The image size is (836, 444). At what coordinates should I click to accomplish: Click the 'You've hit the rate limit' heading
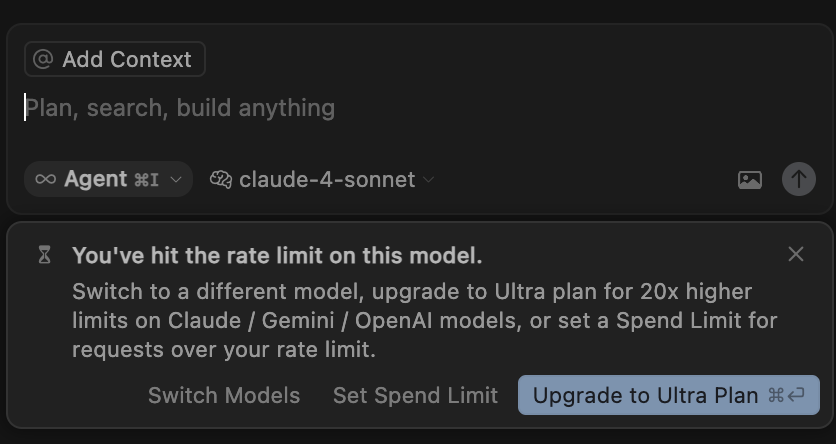click(x=277, y=255)
